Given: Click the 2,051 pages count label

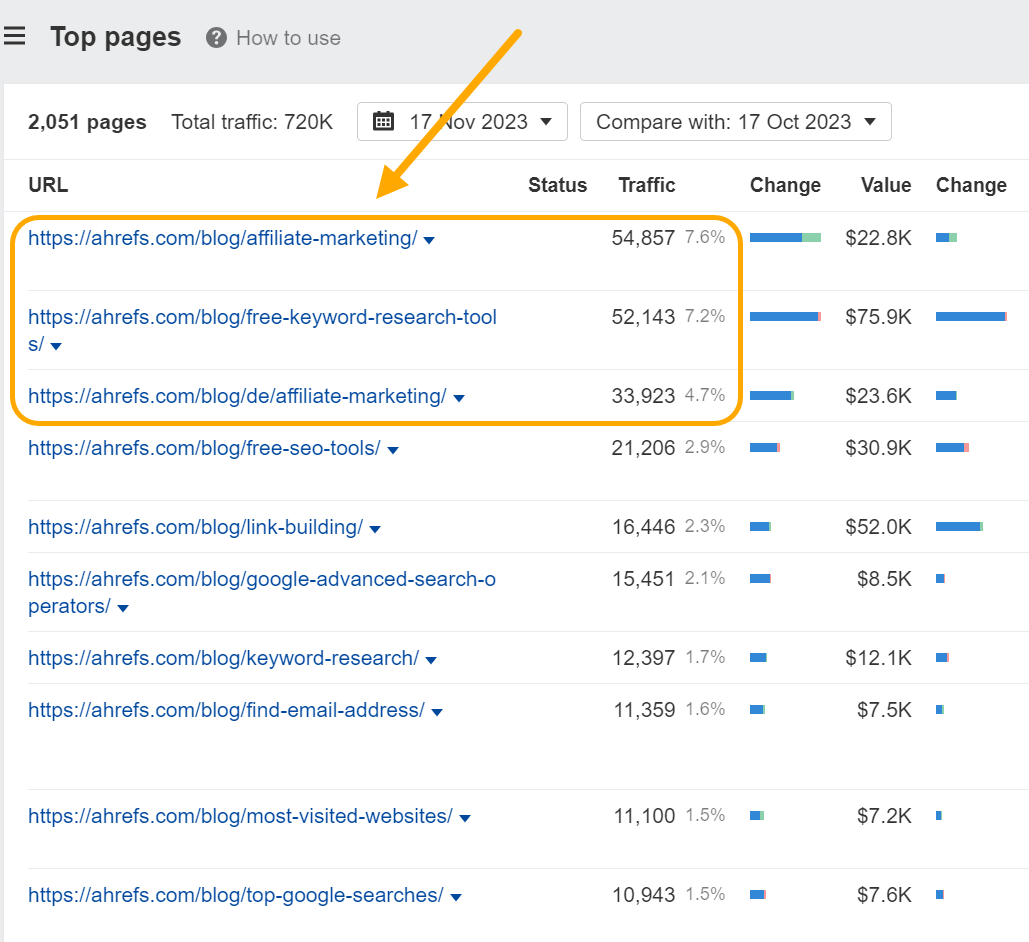Looking at the screenshot, I should click(87, 121).
